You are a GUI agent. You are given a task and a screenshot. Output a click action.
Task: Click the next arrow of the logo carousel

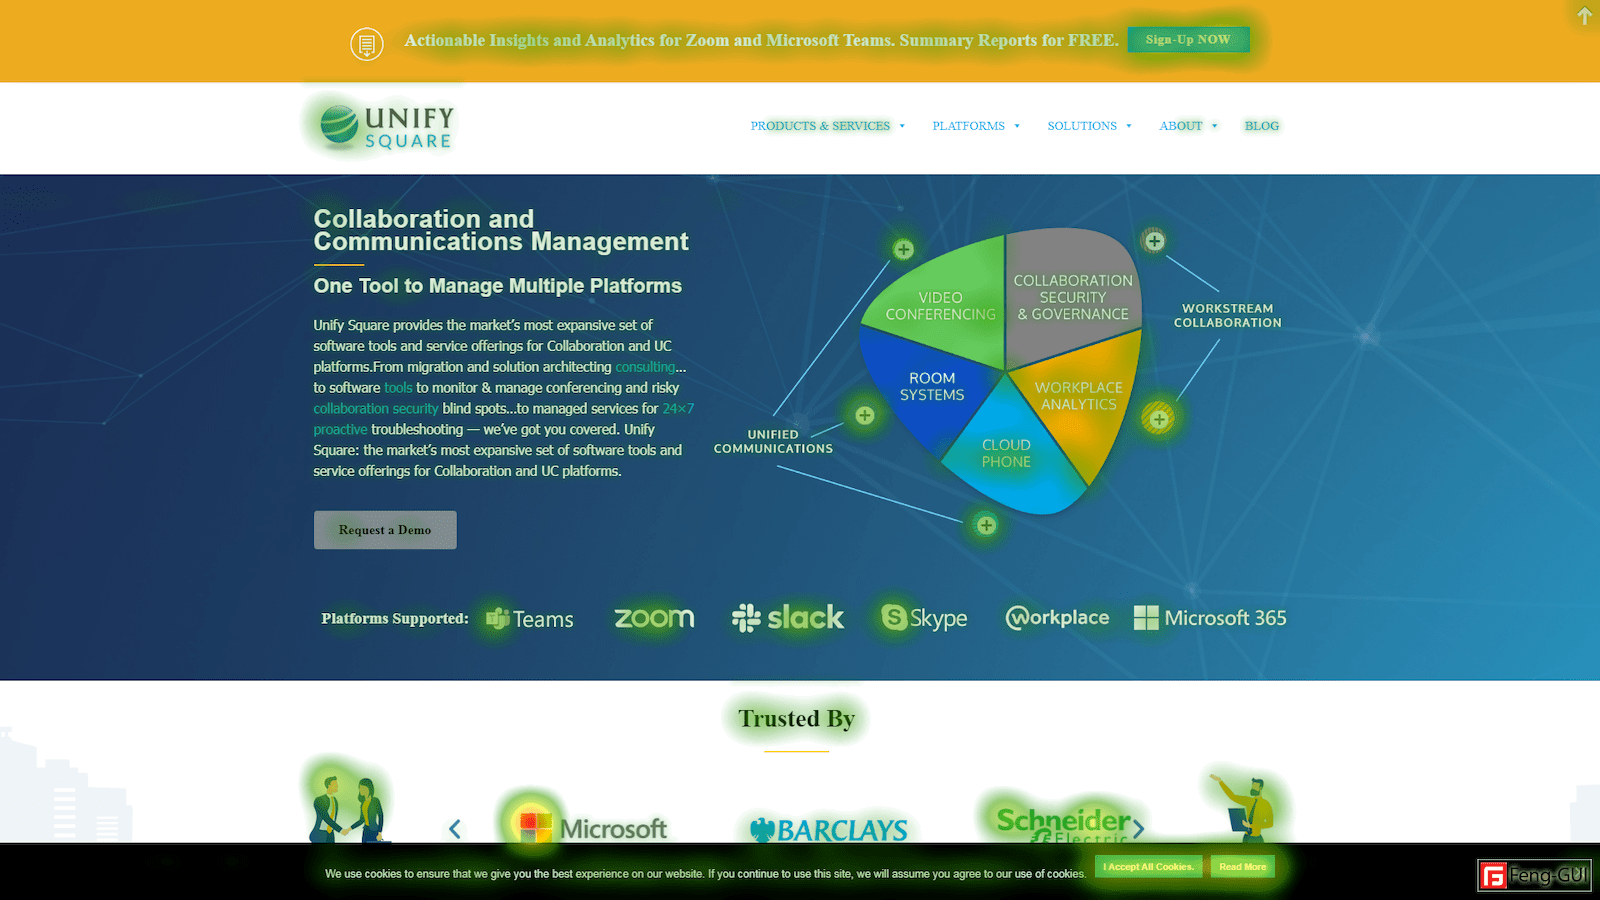click(1138, 829)
